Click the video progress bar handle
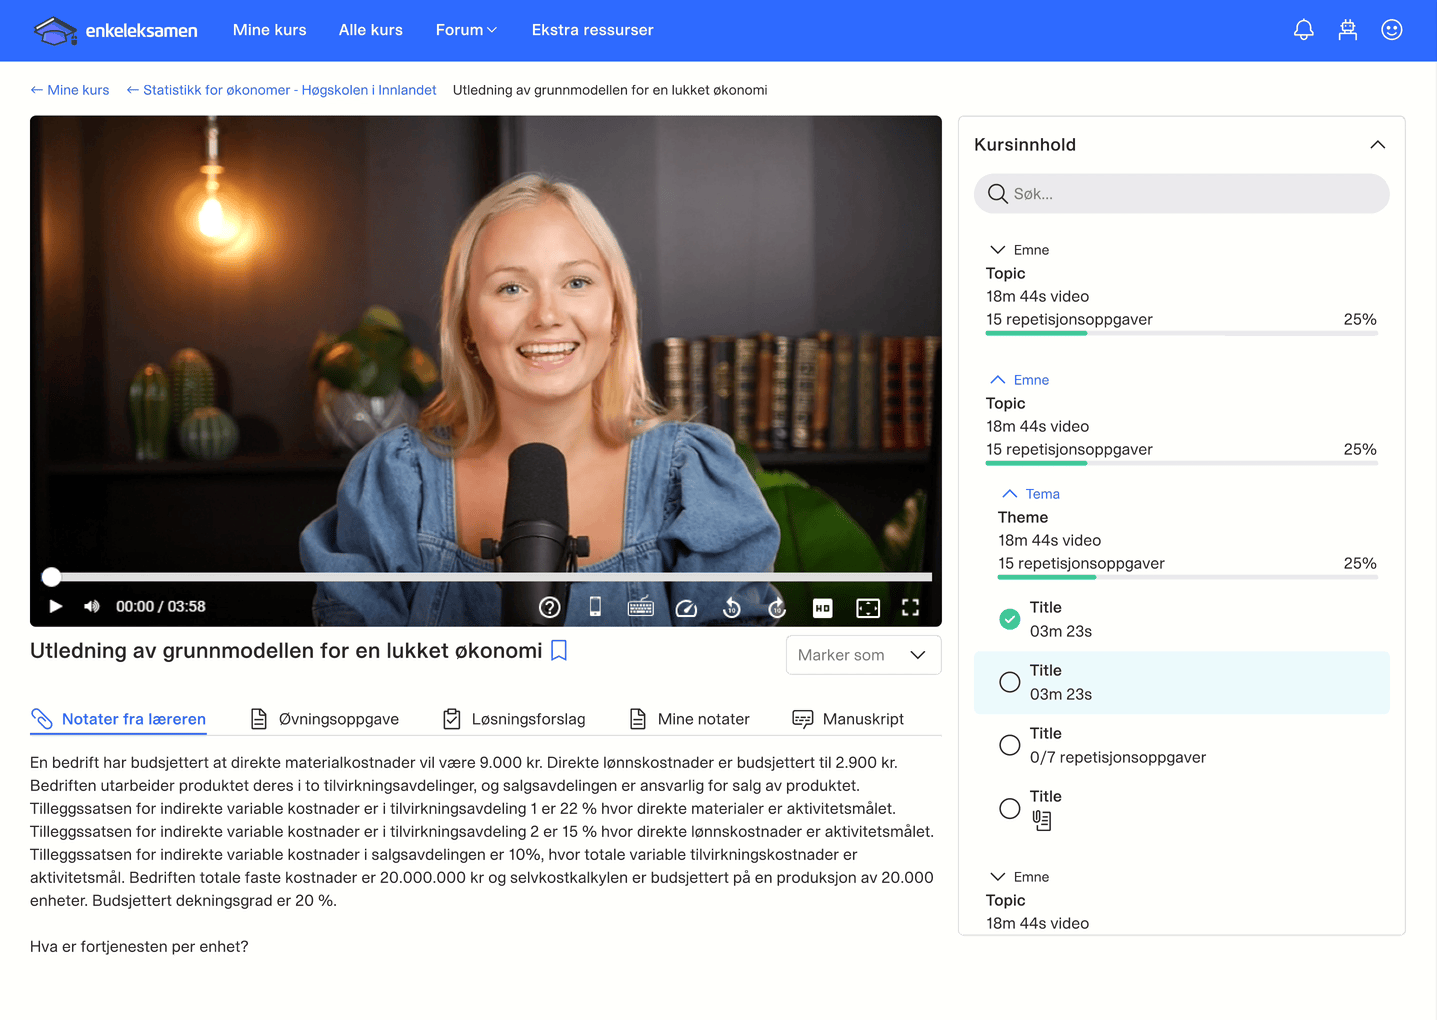 coord(51,576)
